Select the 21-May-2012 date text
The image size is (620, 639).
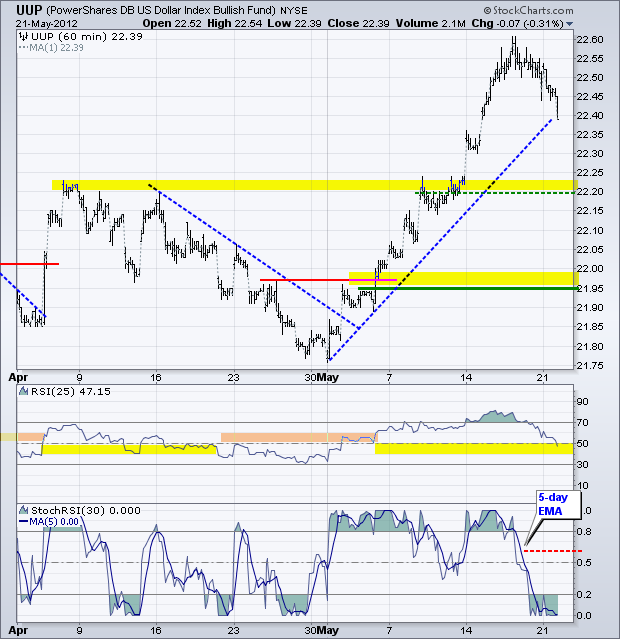[x=46, y=24]
